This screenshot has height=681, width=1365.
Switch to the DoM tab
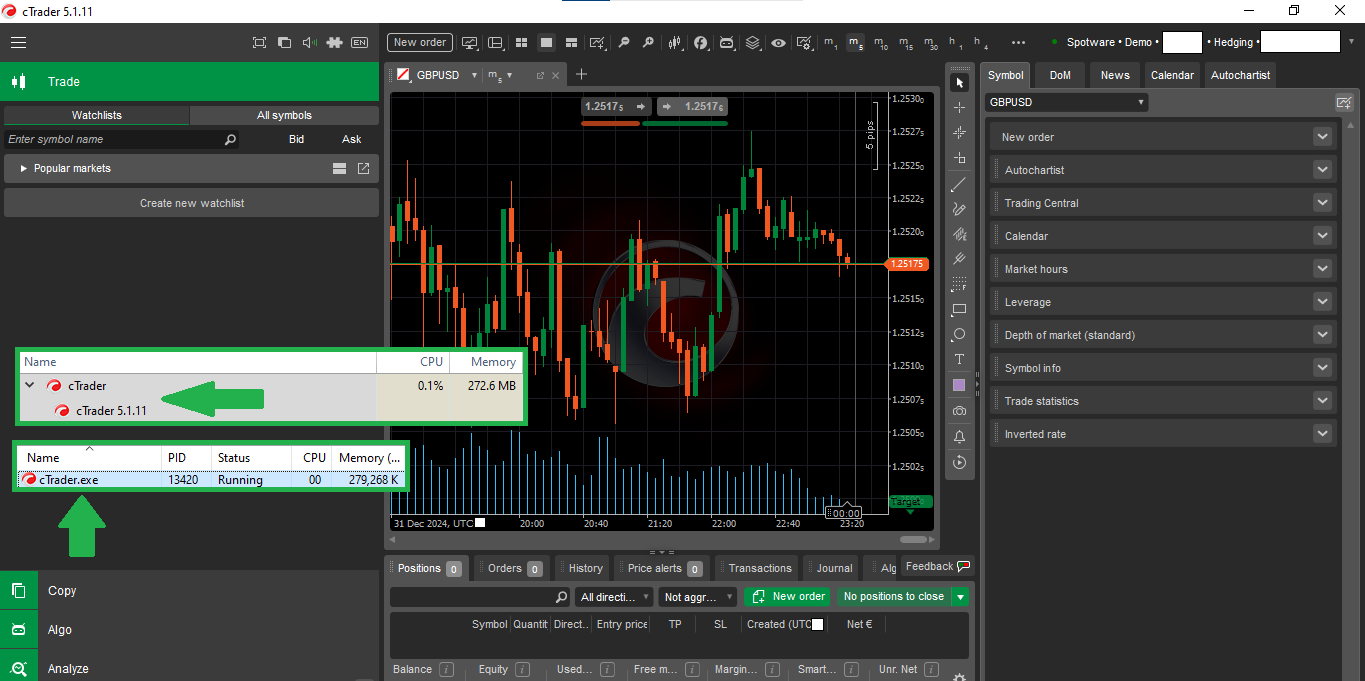click(x=1060, y=75)
